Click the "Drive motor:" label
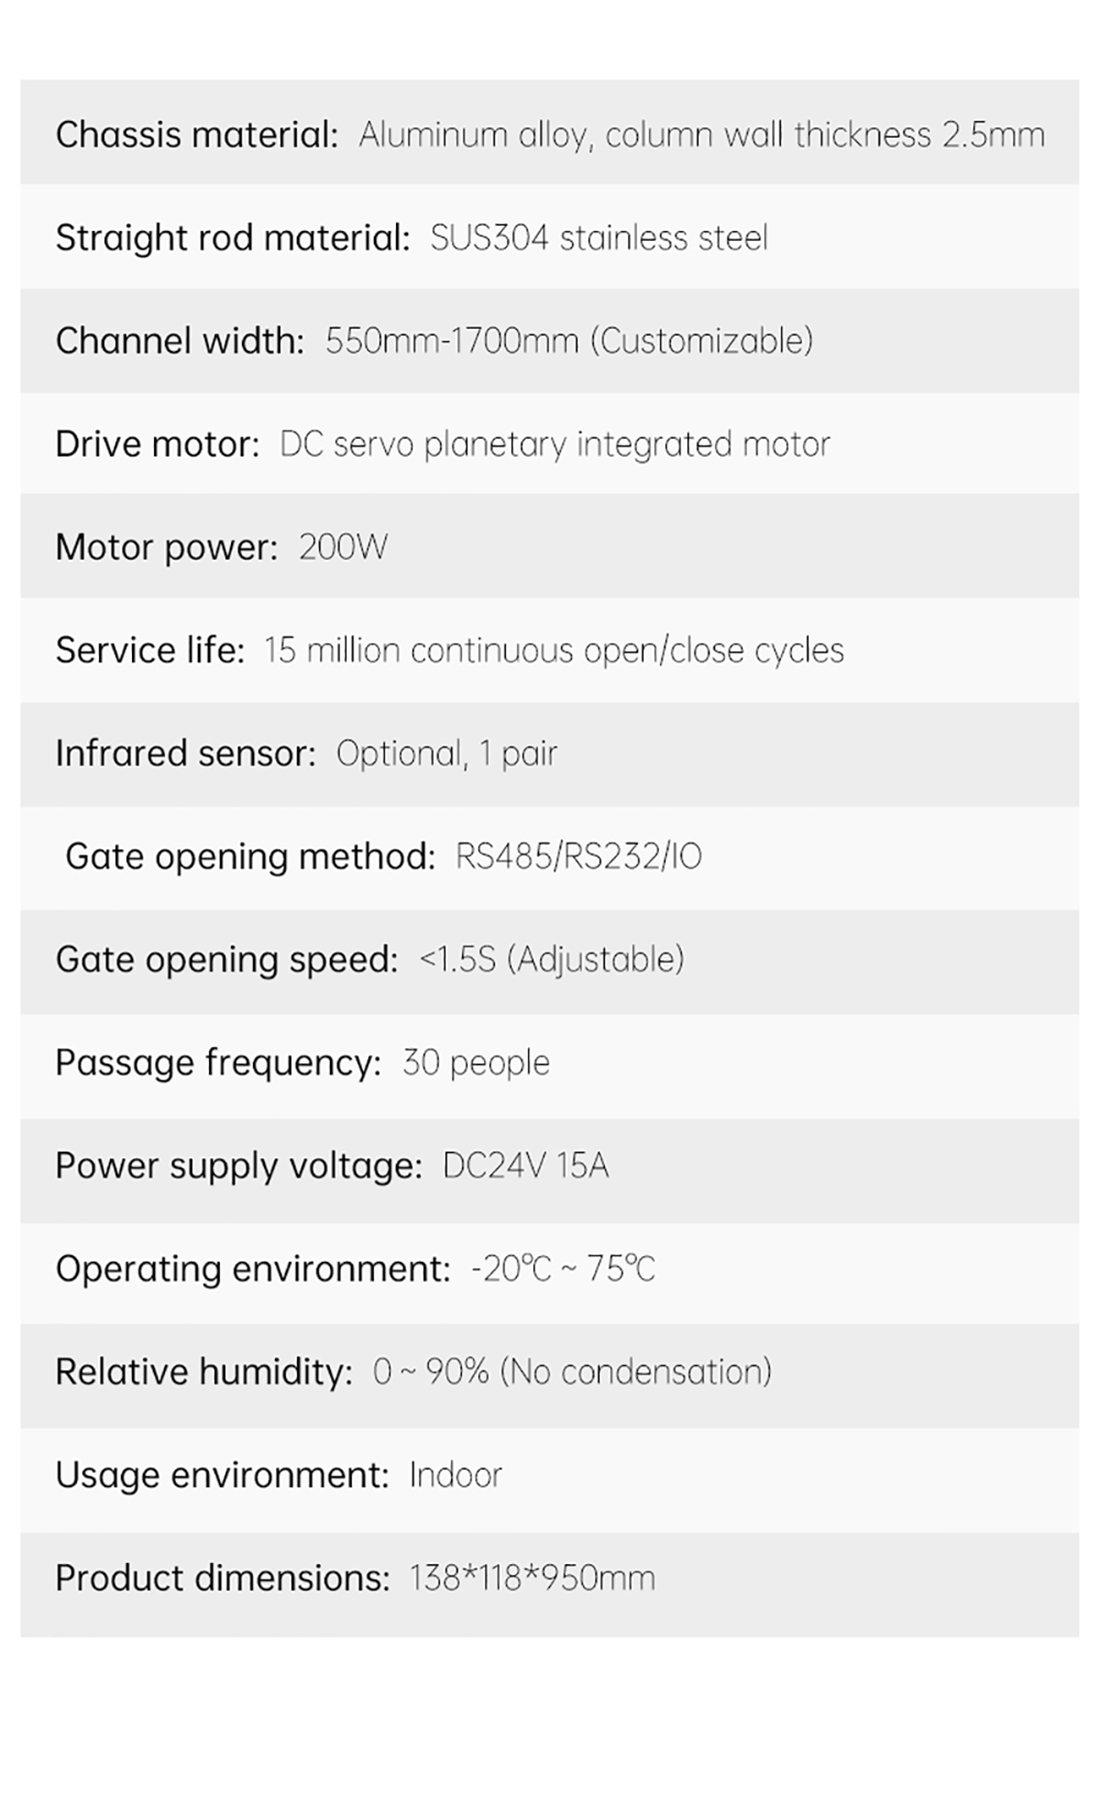 click(x=157, y=444)
